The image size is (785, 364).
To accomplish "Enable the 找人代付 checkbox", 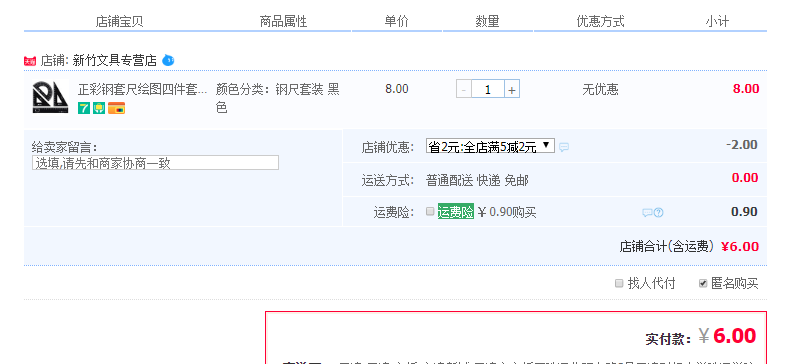I will coord(619,283).
